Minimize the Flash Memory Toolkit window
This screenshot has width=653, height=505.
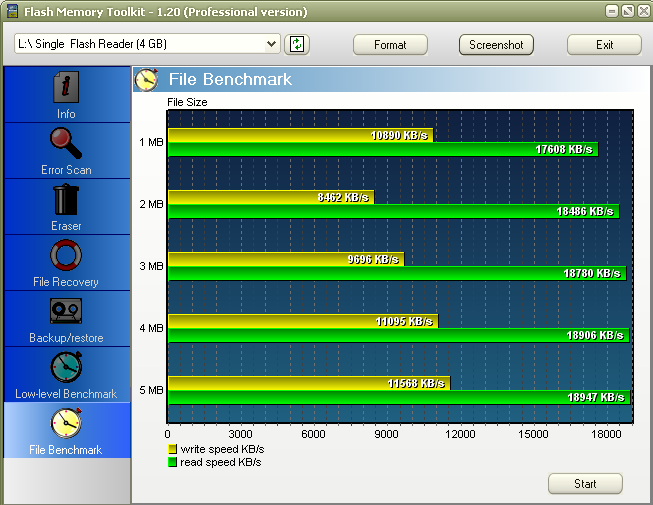[x=611, y=11]
